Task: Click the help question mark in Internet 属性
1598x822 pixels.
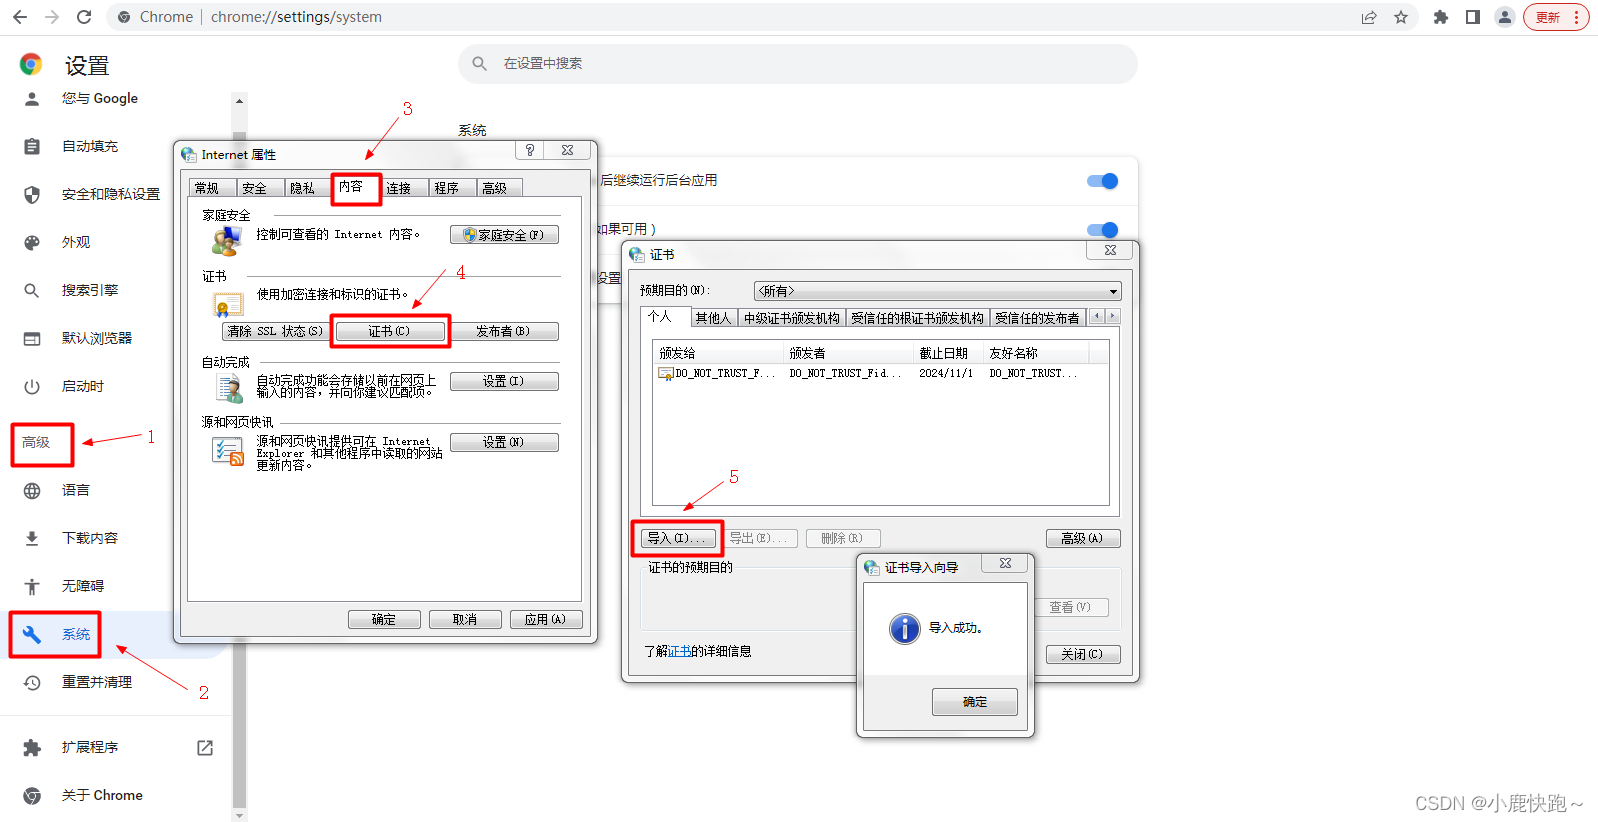Action: [x=530, y=150]
